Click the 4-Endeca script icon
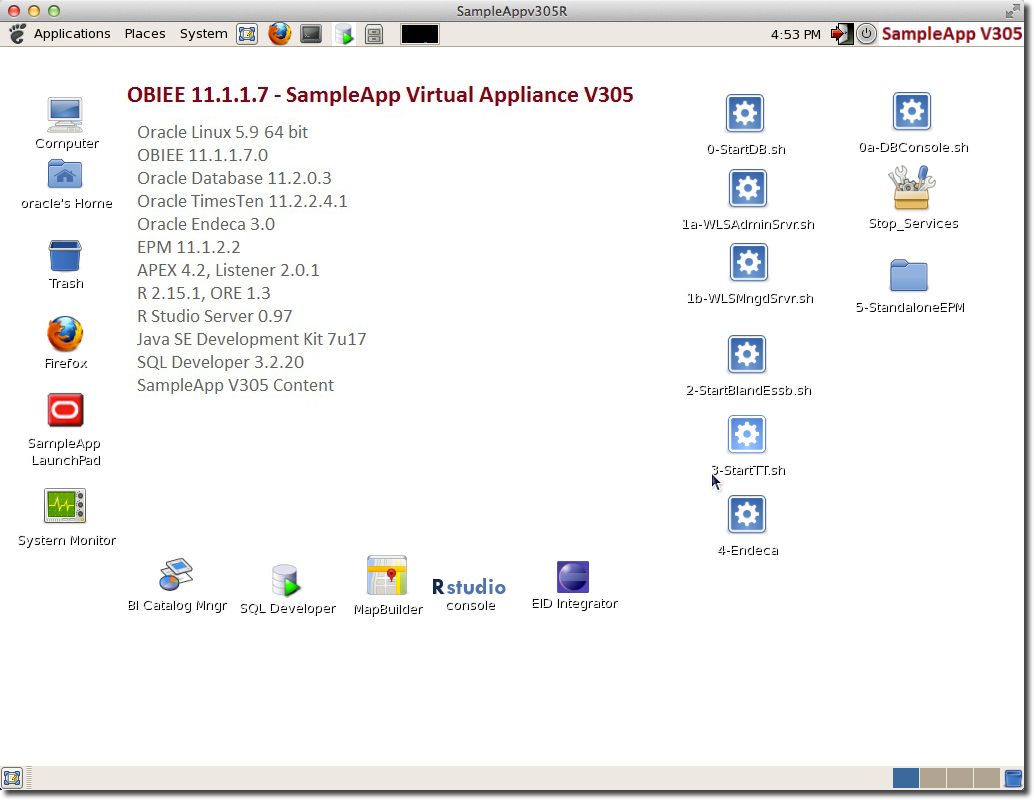 click(x=747, y=515)
